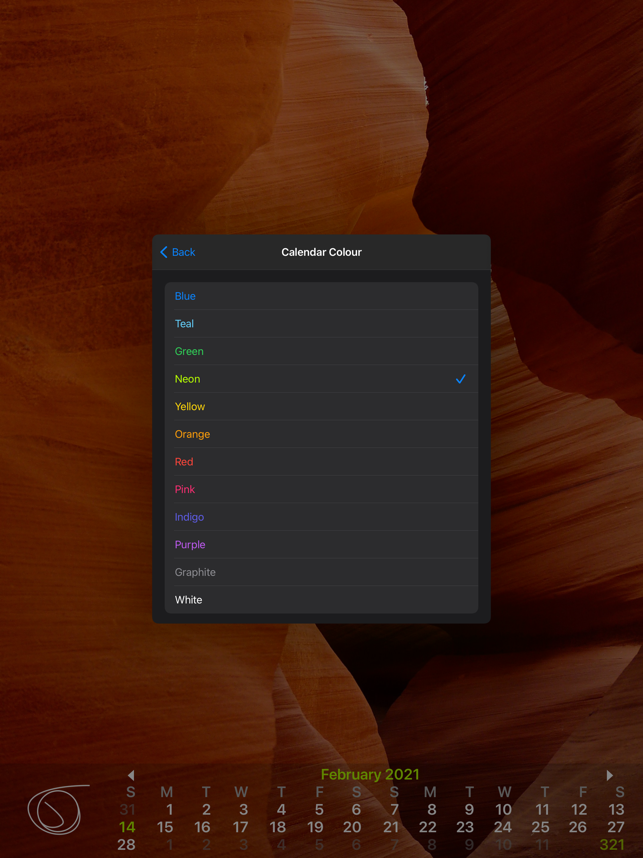The height and width of the screenshot is (858, 643).
Task: Set calendar colour to Yellow
Action: coord(321,407)
